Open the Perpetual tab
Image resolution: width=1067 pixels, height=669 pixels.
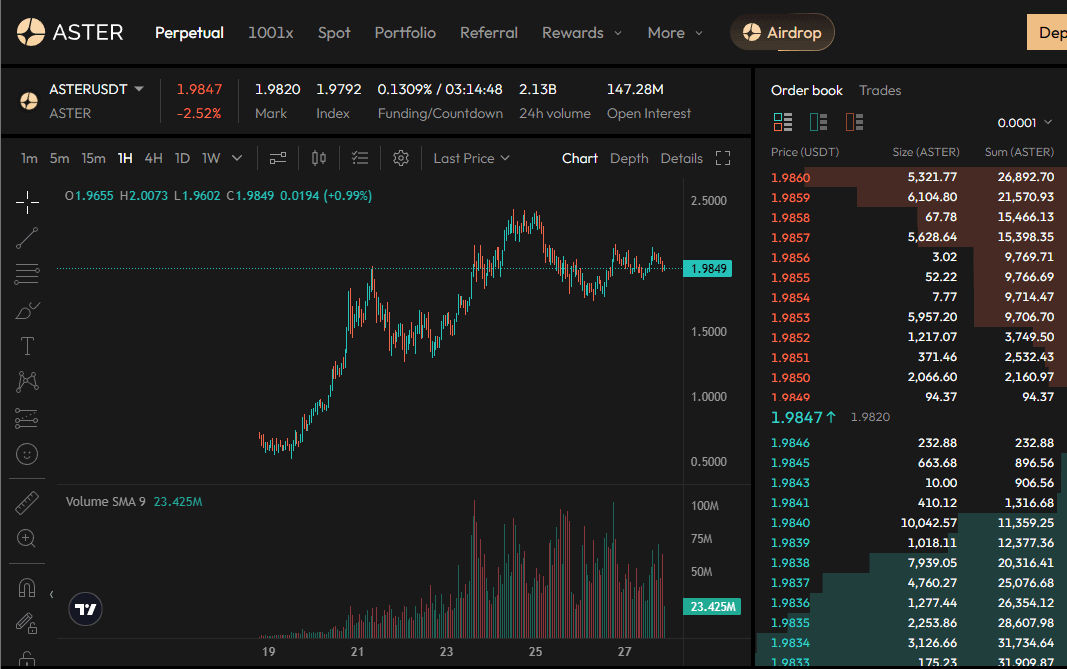click(189, 33)
